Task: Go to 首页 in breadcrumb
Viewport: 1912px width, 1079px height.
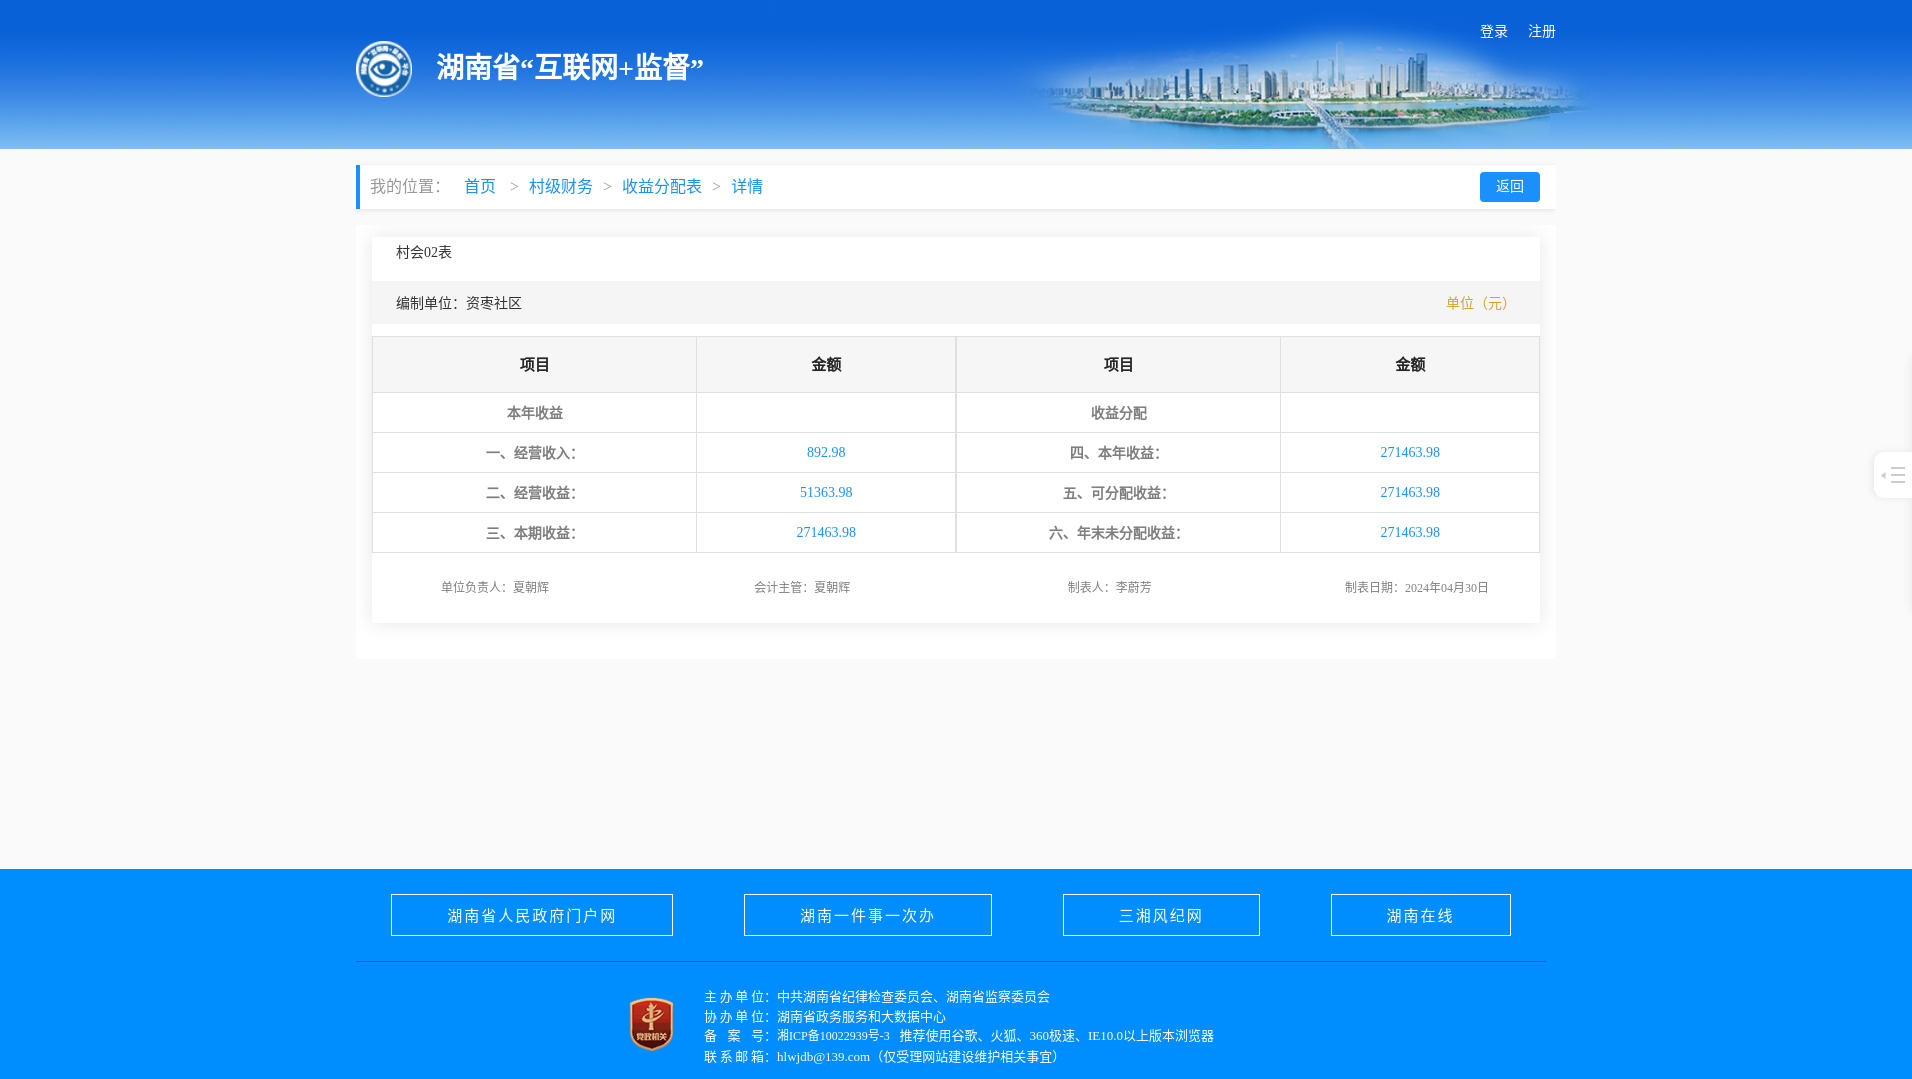Action: pyautogui.click(x=480, y=187)
